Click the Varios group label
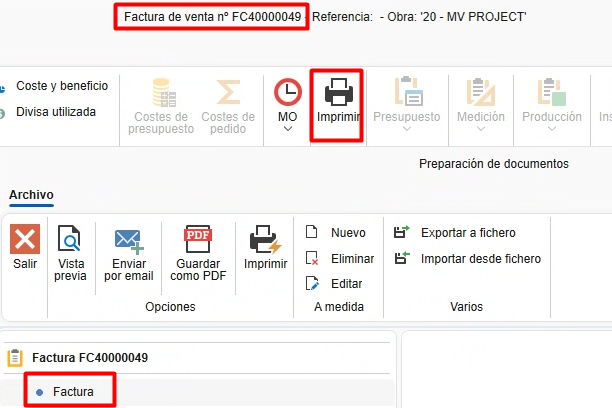The image size is (612, 408). coord(466,307)
